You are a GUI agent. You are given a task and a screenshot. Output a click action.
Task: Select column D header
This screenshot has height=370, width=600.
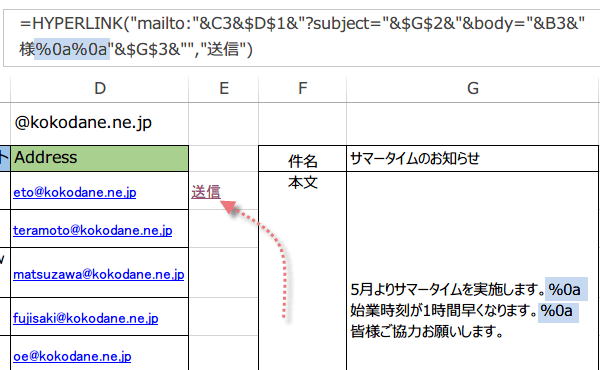99,89
